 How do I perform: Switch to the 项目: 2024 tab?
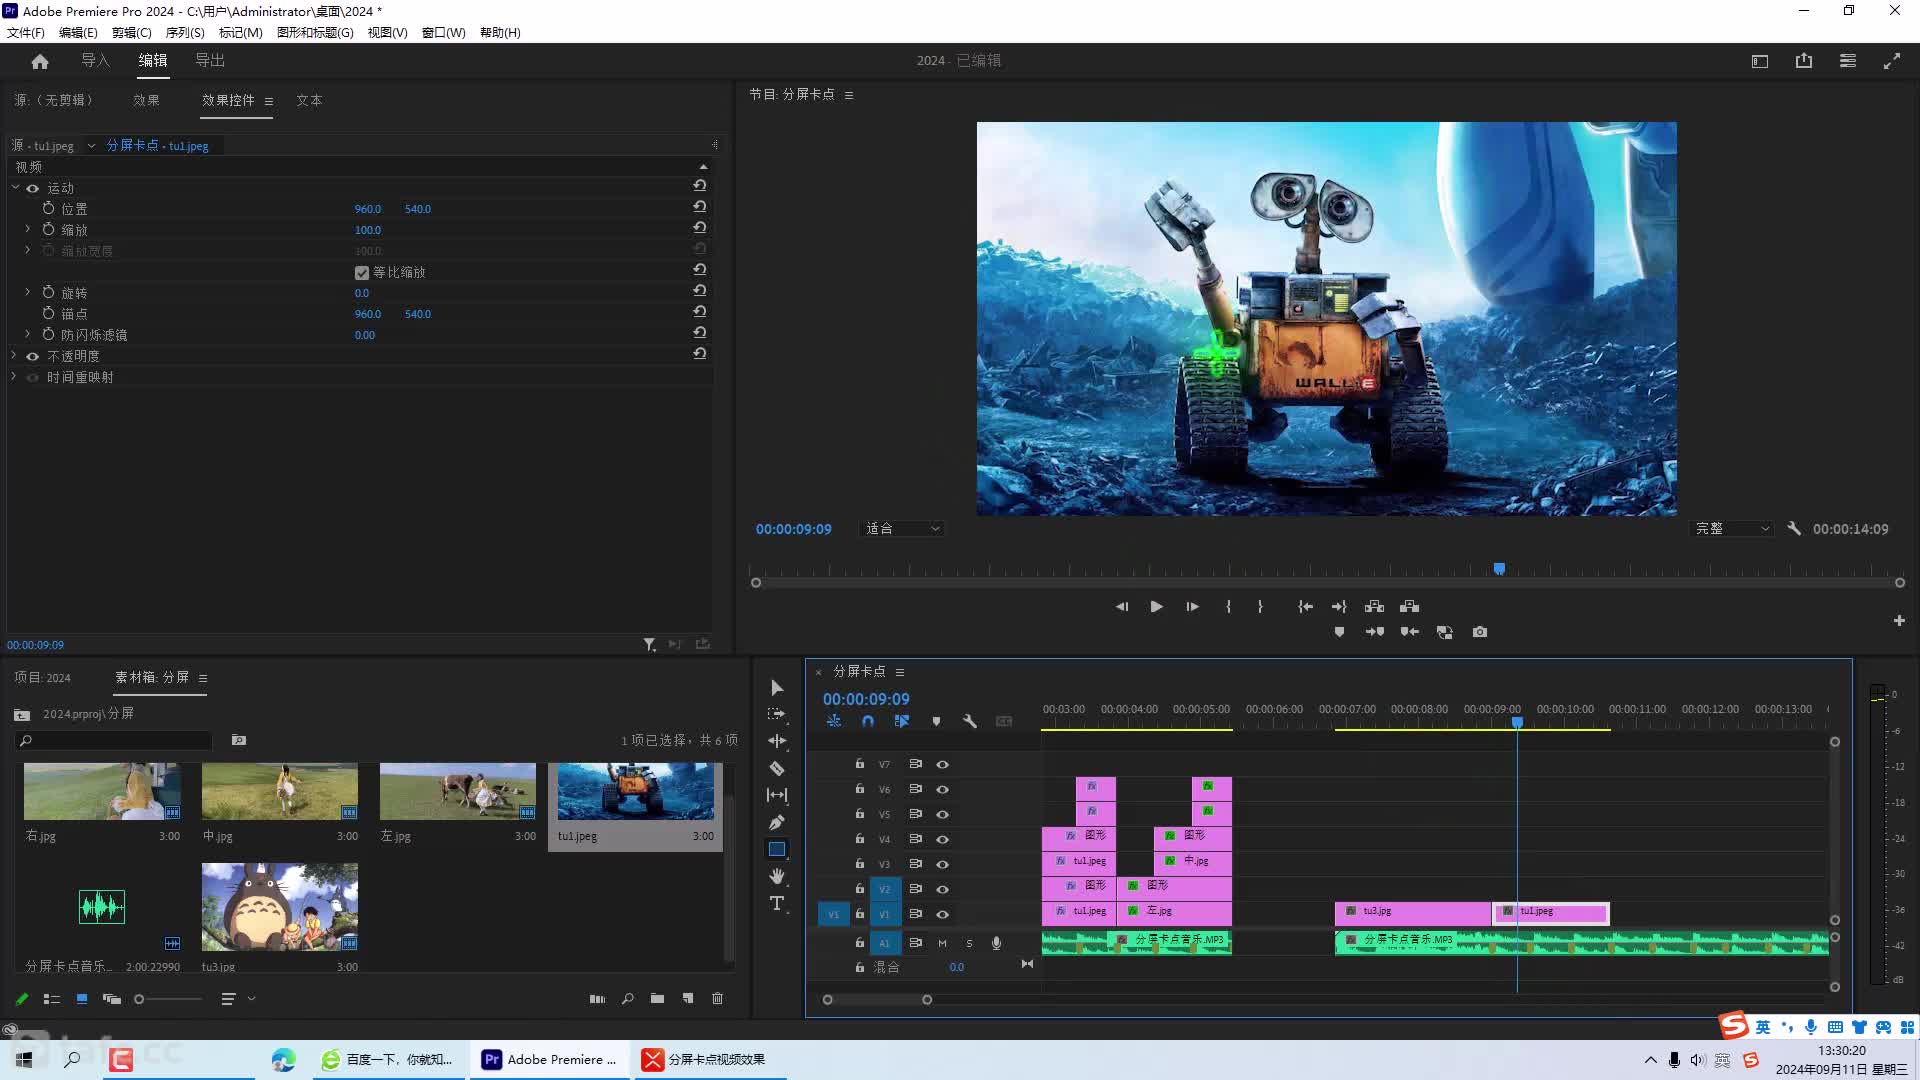pyautogui.click(x=43, y=677)
